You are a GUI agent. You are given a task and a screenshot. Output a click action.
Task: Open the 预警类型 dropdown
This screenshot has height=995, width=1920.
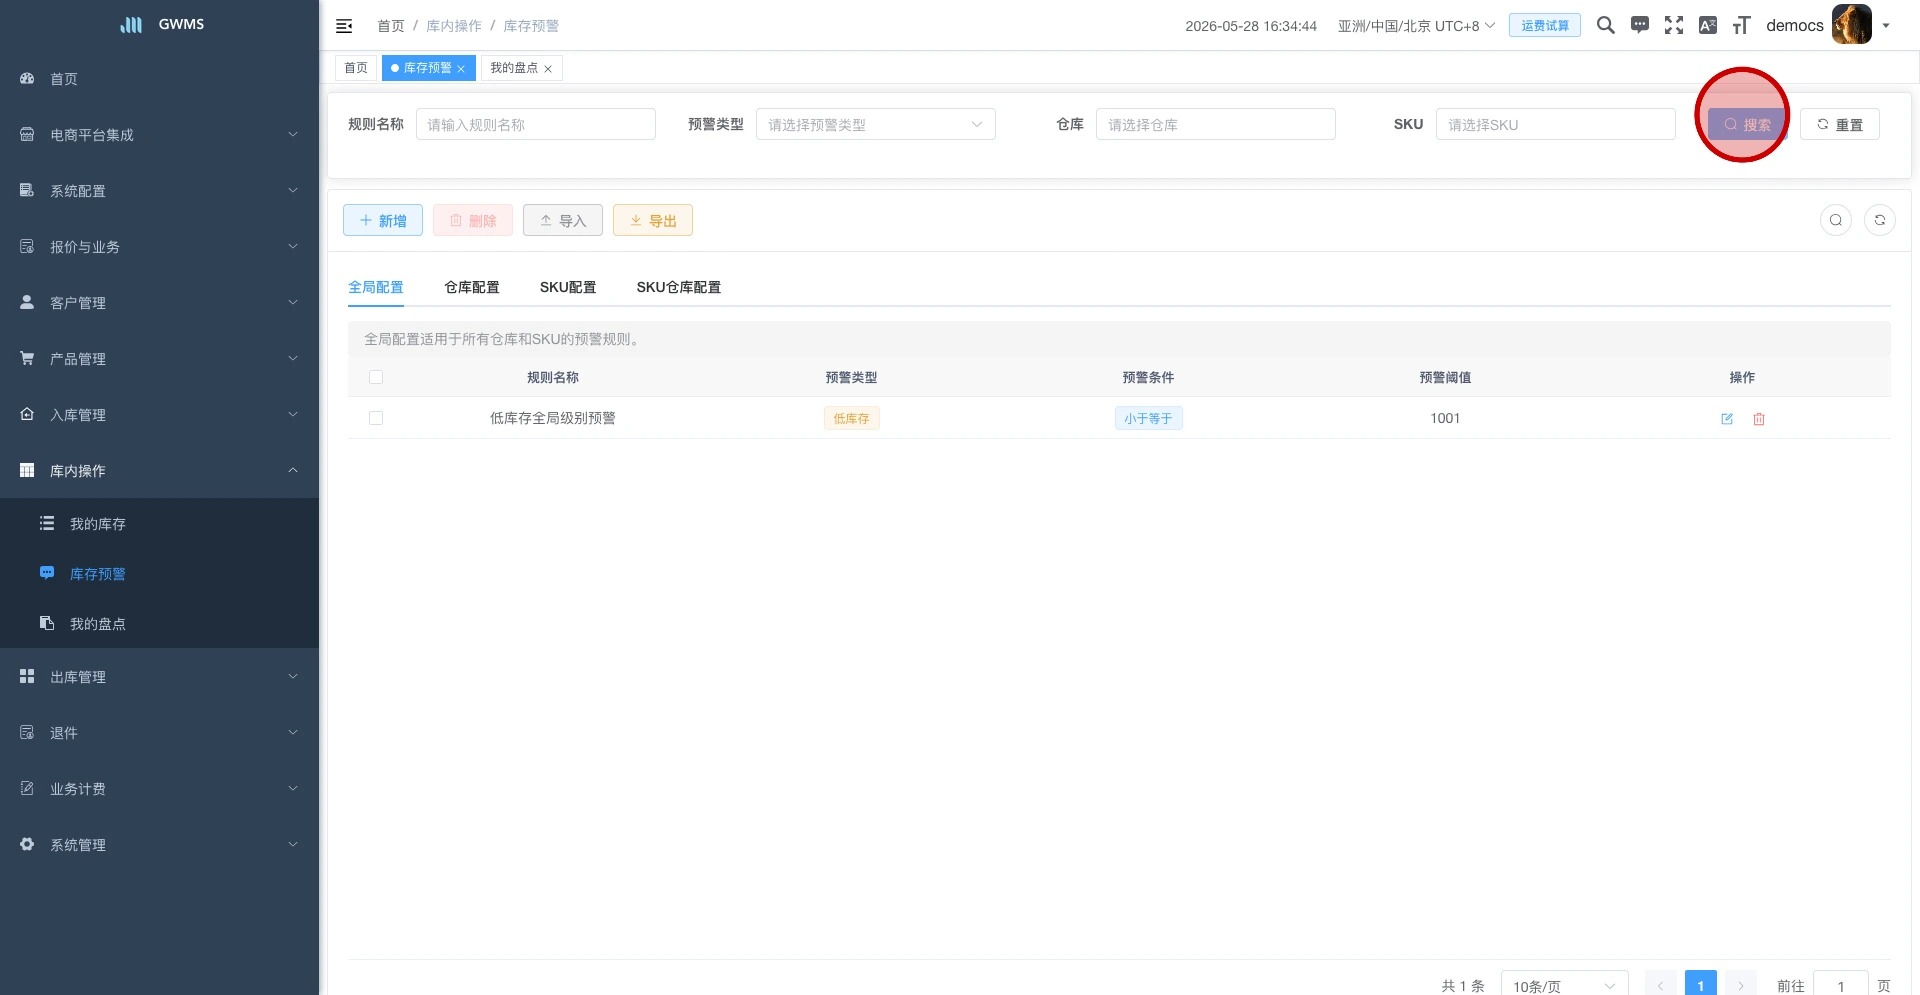click(x=876, y=124)
